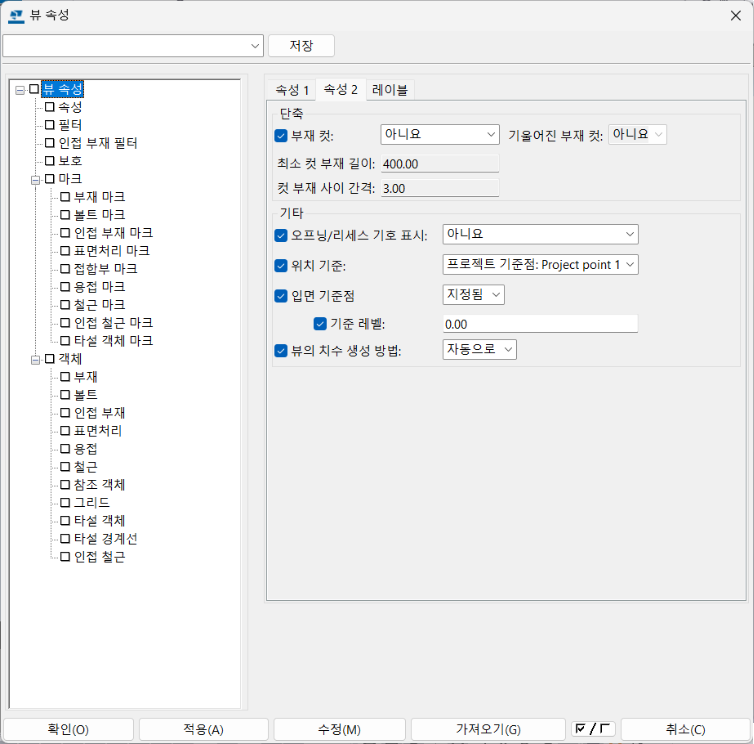Screen dimensions: 754x744
Task: Open the 뷰의 치수 생성 방법 dropdown
Action: tap(479, 349)
